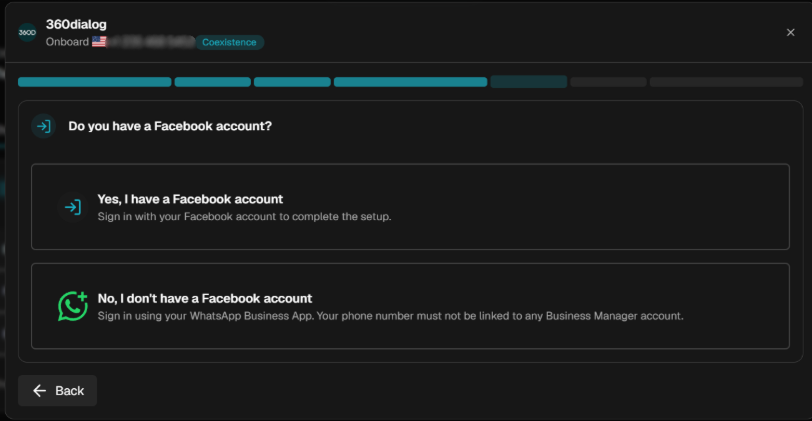Click the Coexistence badge
Viewport: 812px width, 421px height.
tap(229, 42)
